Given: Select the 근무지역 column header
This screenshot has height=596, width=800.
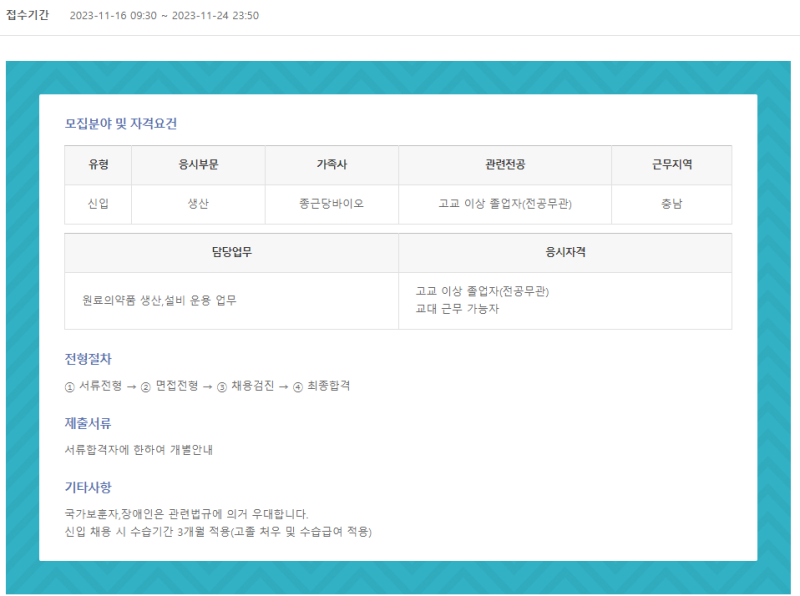Looking at the screenshot, I should click(x=671, y=165).
